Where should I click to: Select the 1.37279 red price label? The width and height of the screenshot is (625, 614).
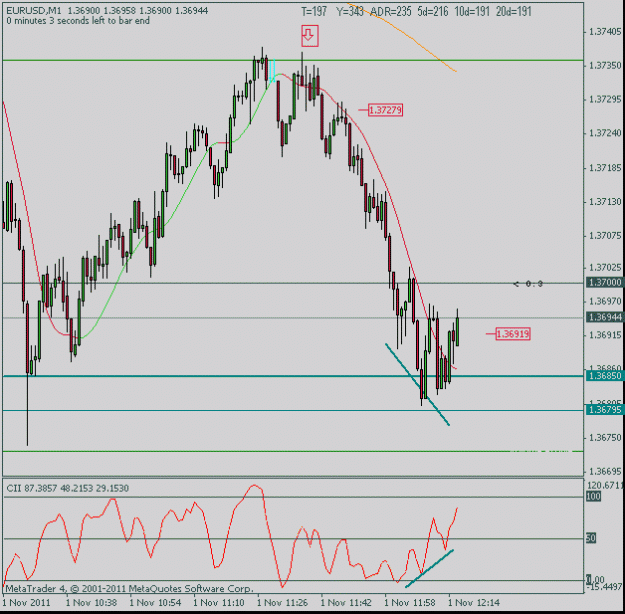[385, 110]
